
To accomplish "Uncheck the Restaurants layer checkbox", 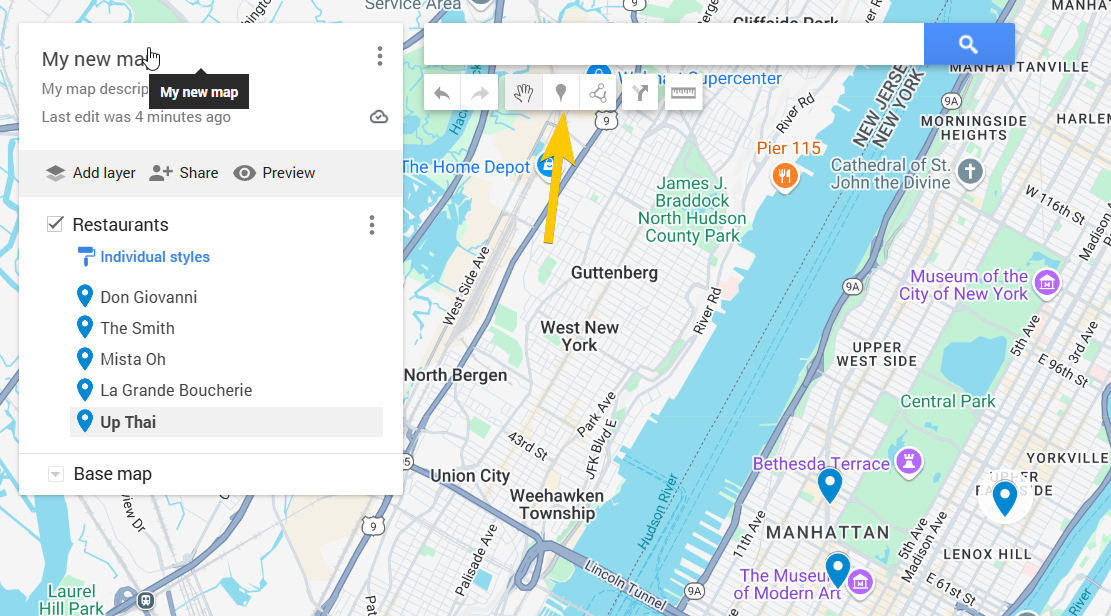I will coord(55,224).
